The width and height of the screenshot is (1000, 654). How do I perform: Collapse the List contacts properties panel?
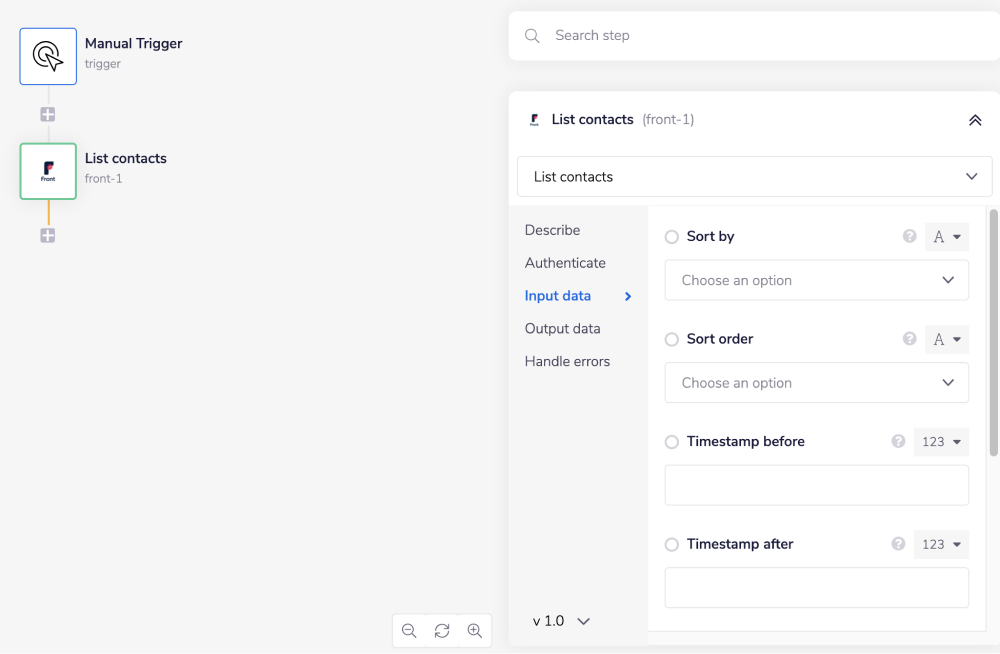click(975, 120)
